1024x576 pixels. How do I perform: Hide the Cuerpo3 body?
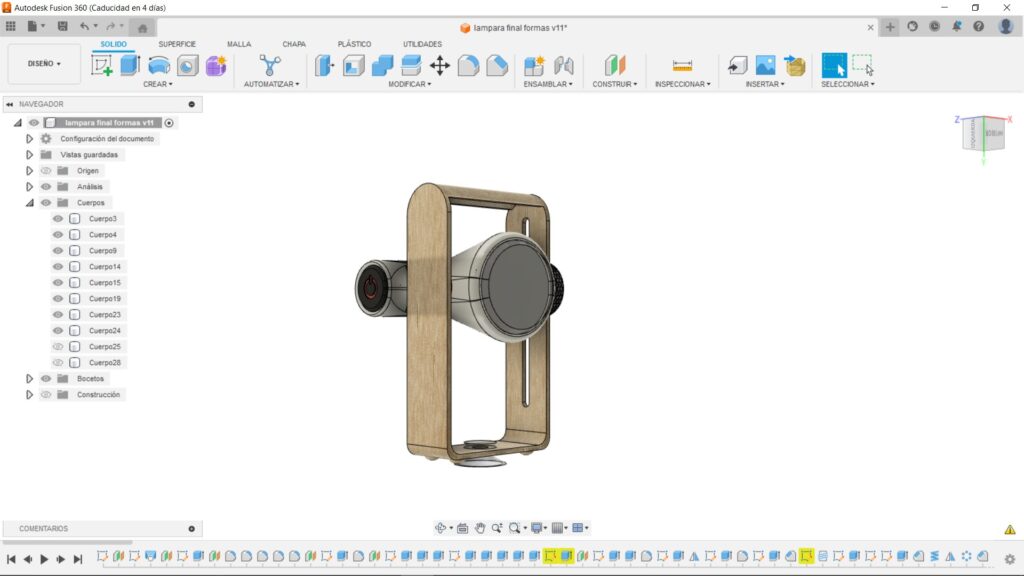coord(58,219)
